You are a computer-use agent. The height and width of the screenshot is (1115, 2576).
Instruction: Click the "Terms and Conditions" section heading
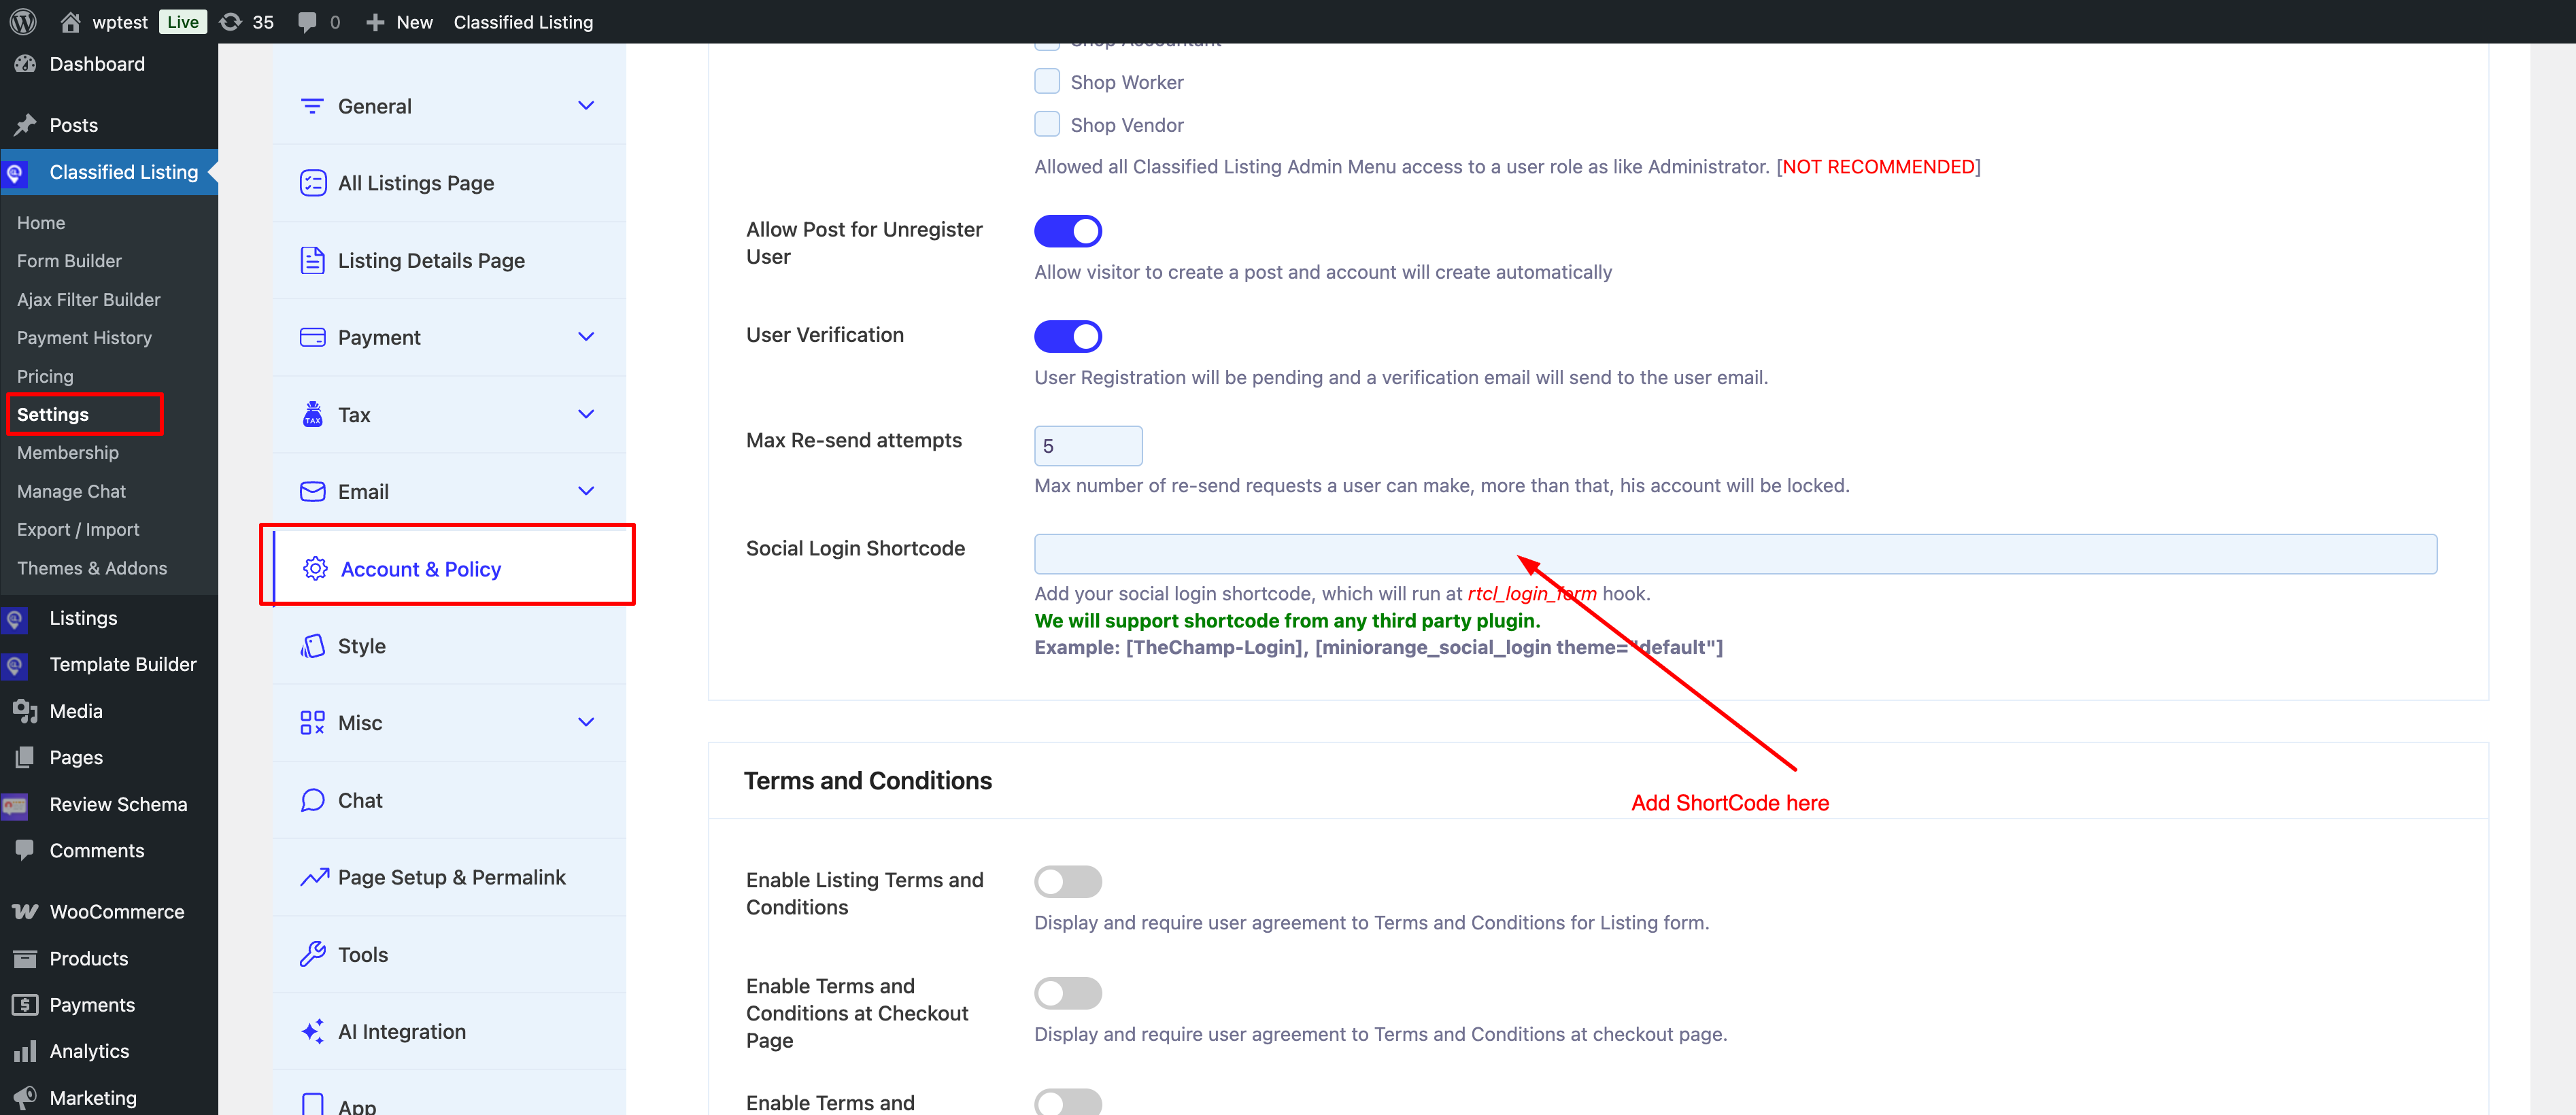point(867,780)
